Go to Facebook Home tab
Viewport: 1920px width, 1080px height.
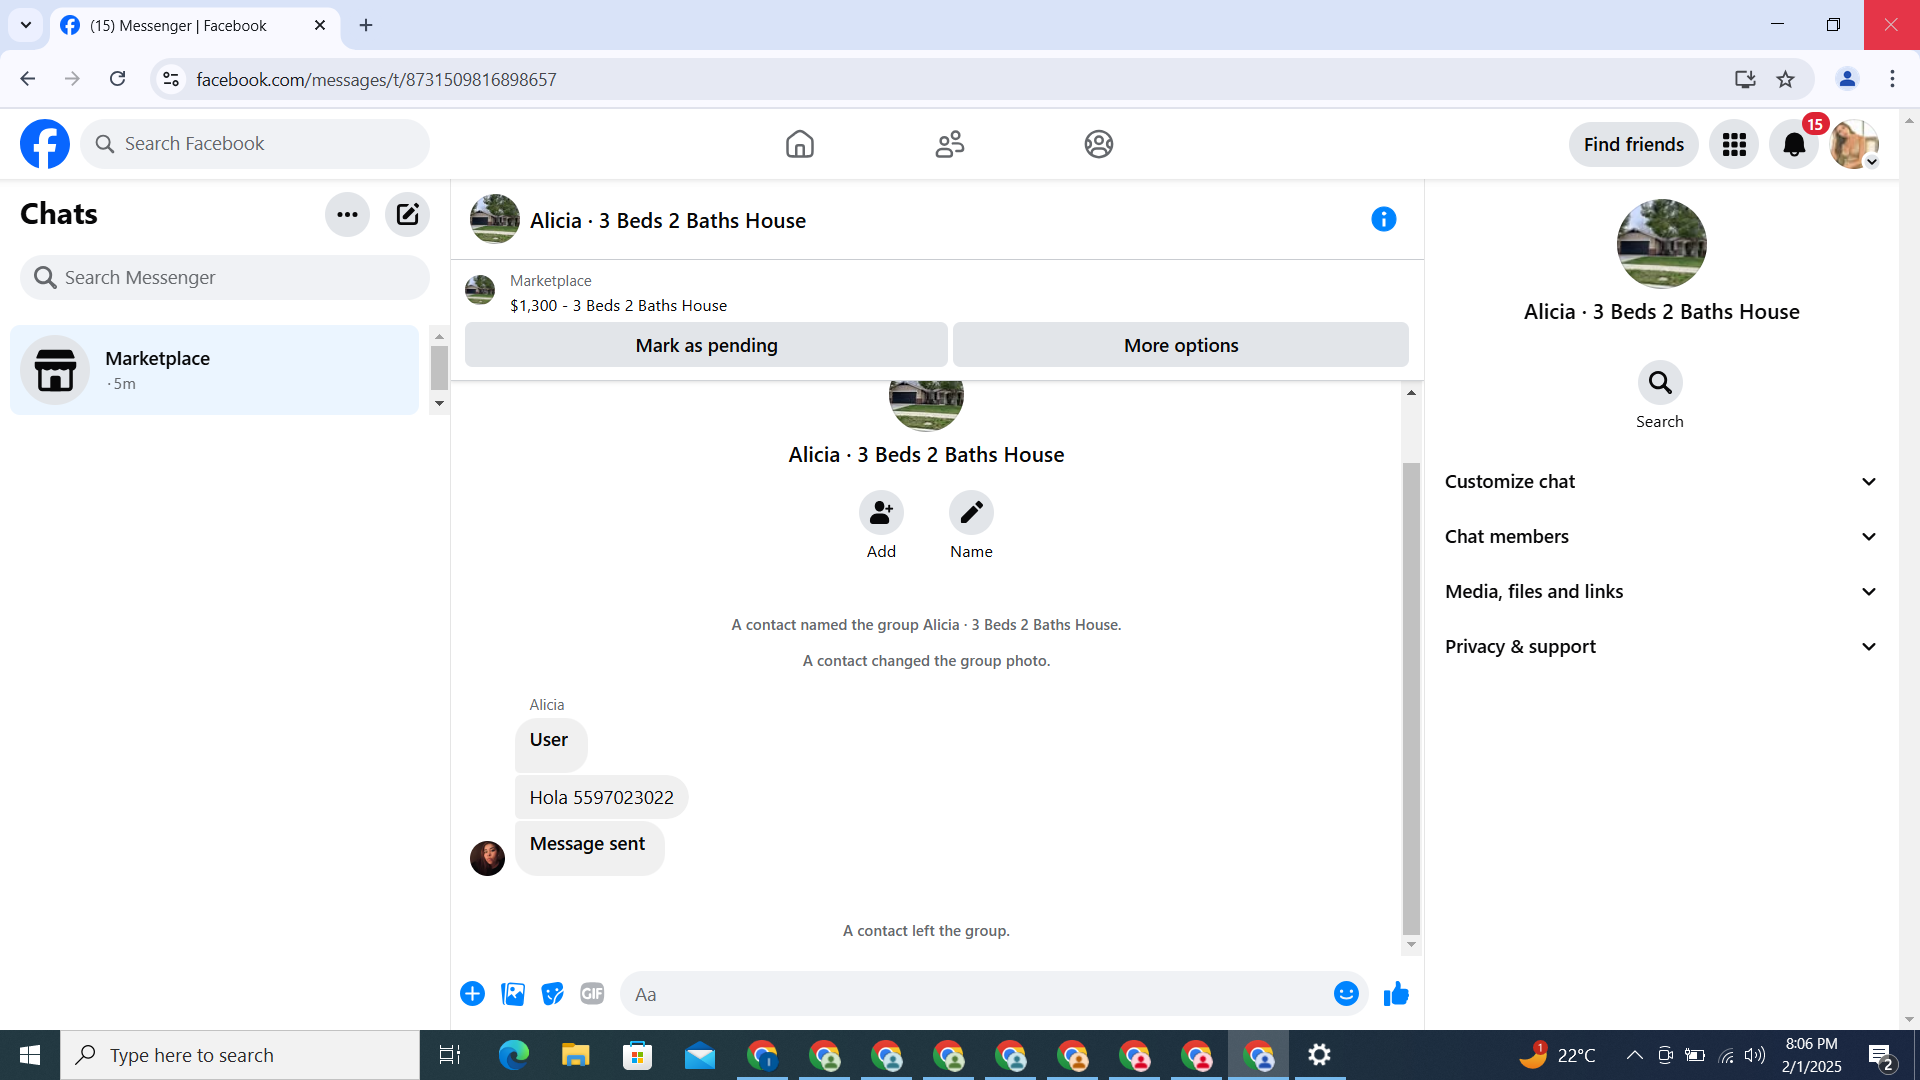(799, 145)
